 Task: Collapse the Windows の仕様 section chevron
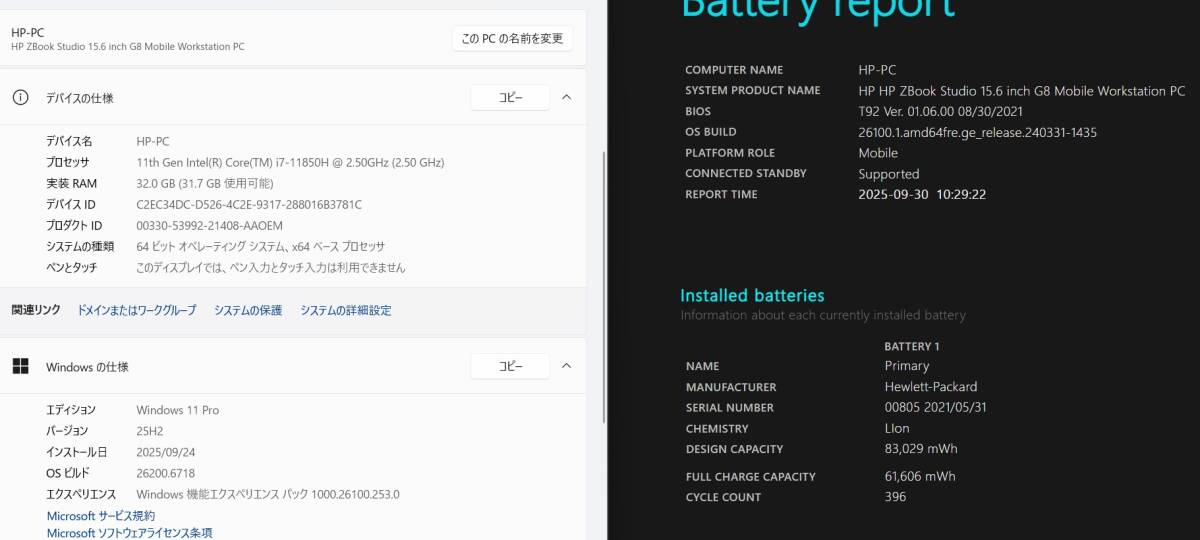click(x=566, y=366)
